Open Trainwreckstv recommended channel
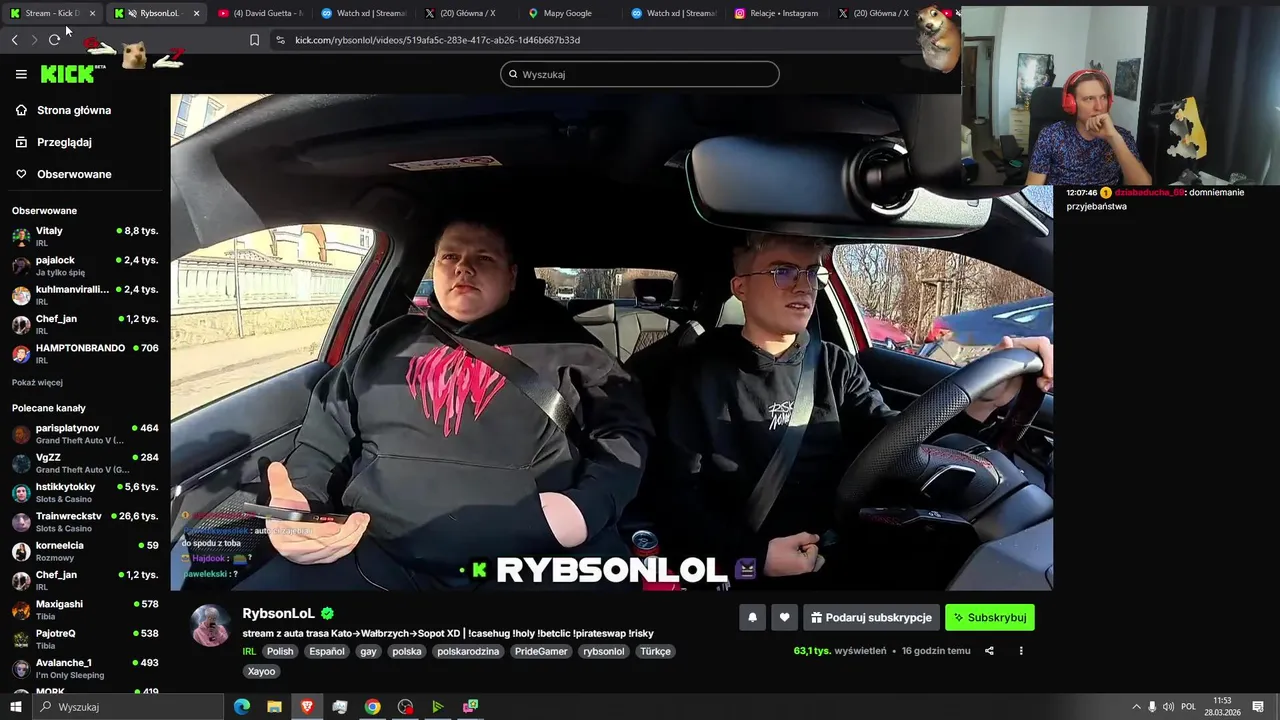 click(85, 521)
